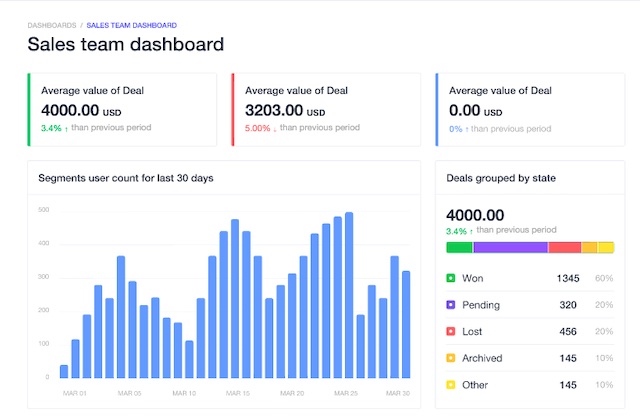Select the orange Archived segment of bar
Screen dimensions: 640x420
(589, 247)
